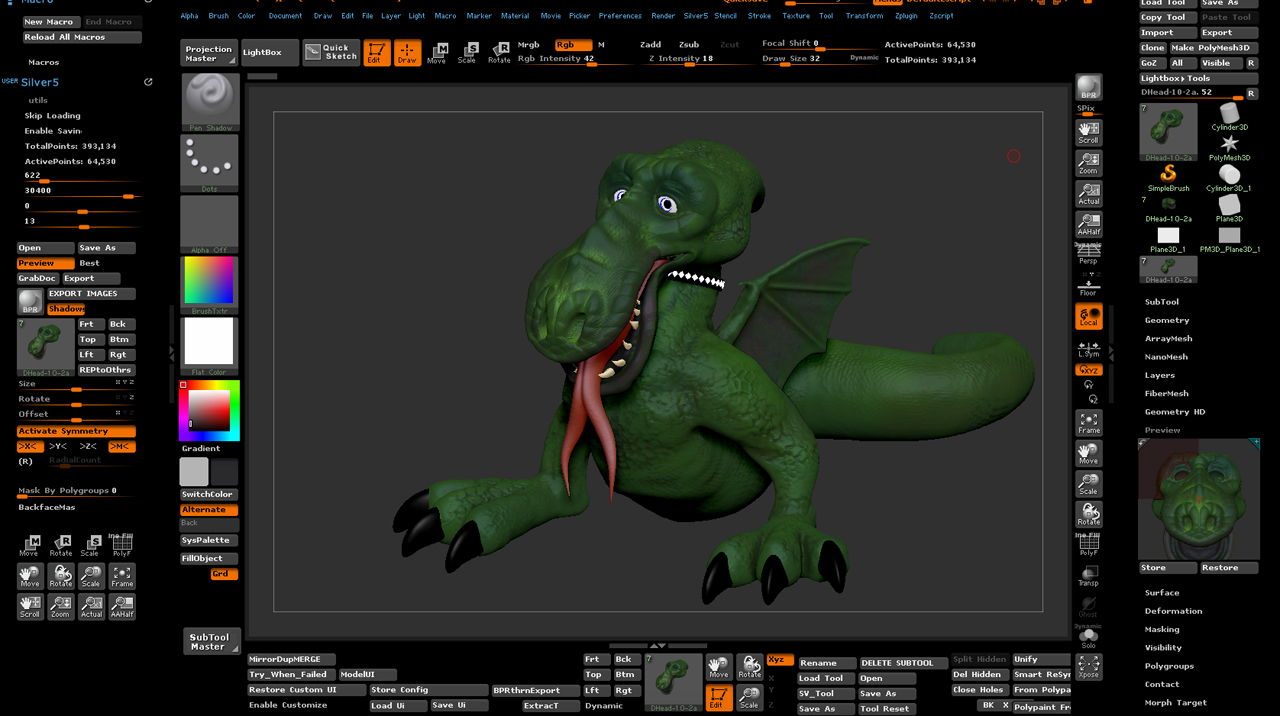Viewport: 1280px width, 716px height.
Task: Select the Cylinder3D tool
Action: (1229, 117)
